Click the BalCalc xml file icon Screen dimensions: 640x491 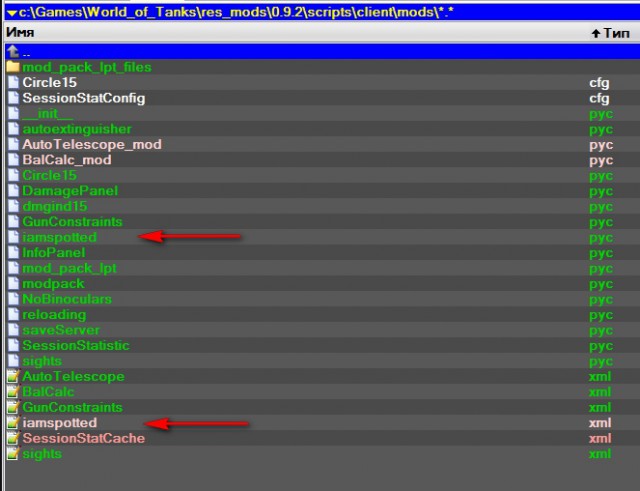point(13,392)
